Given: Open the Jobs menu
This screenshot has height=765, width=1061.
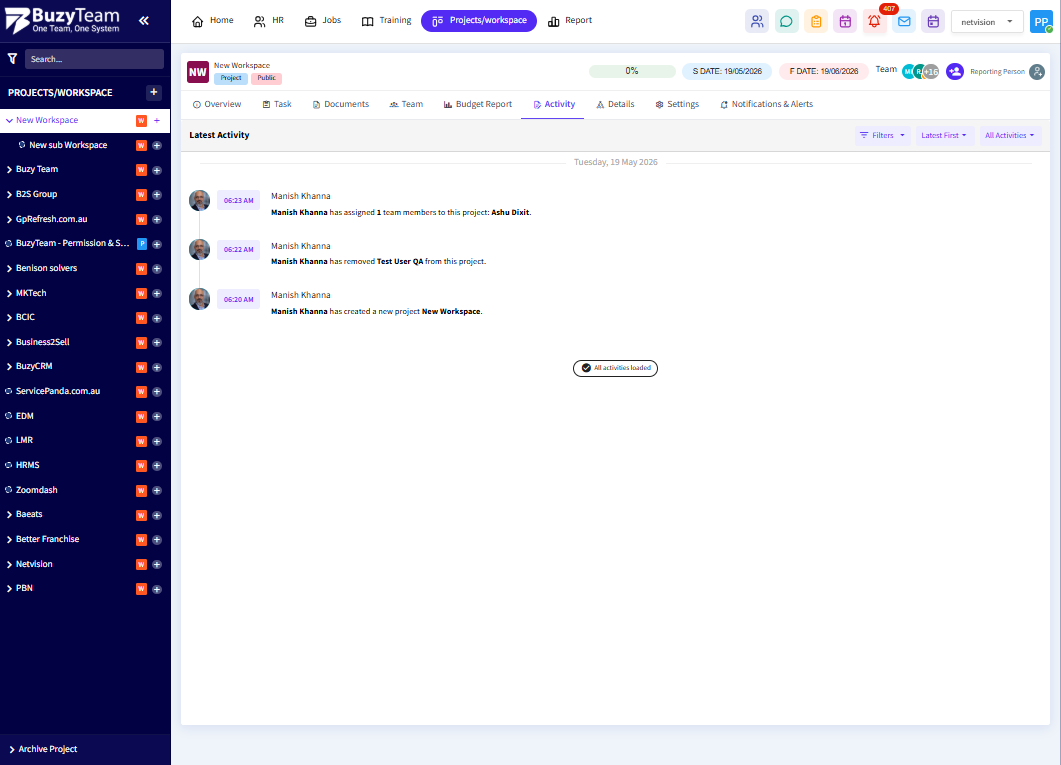Looking at the screenshot, I should click(x=322, y=21).
